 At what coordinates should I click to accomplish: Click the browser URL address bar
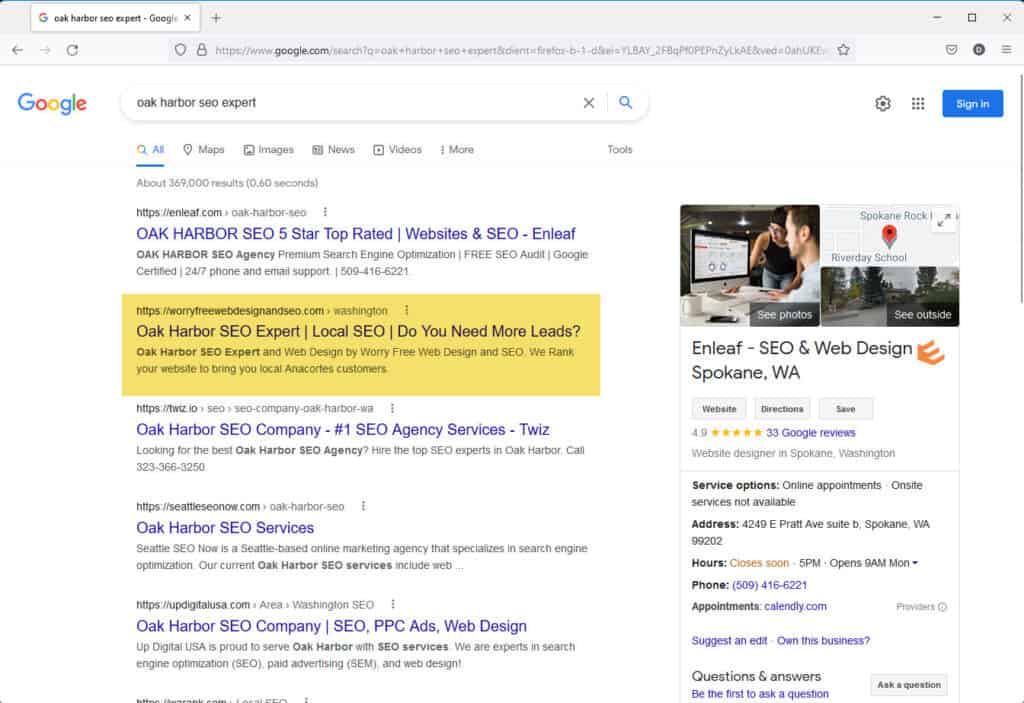[519, 50]
